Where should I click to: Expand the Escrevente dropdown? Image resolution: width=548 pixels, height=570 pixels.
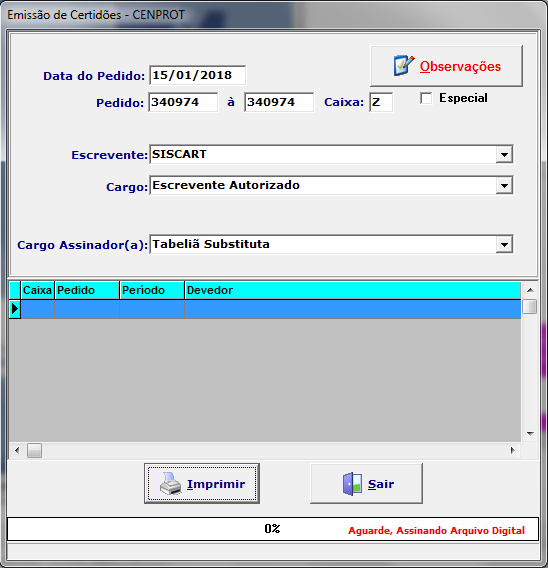tap(504, 155)
